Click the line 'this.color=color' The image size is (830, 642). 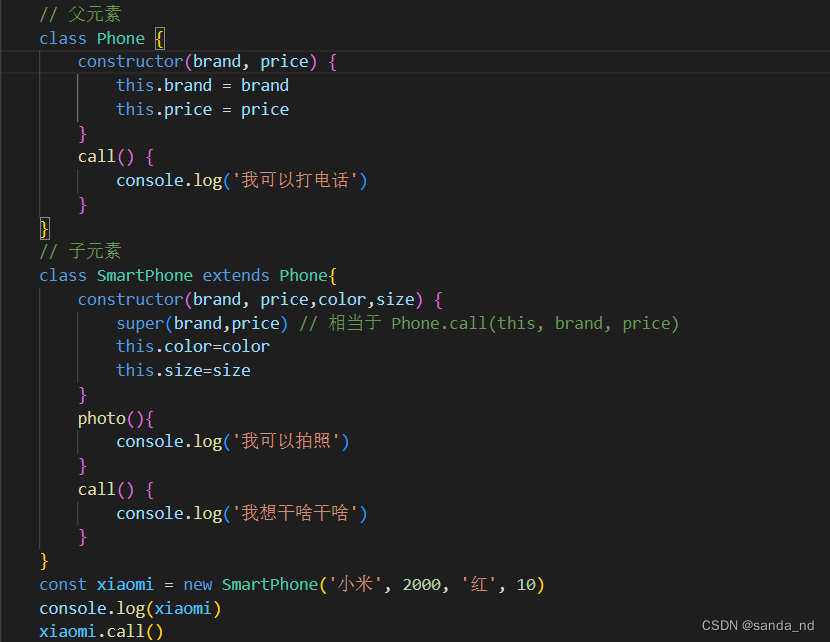[x=193, y=347]
